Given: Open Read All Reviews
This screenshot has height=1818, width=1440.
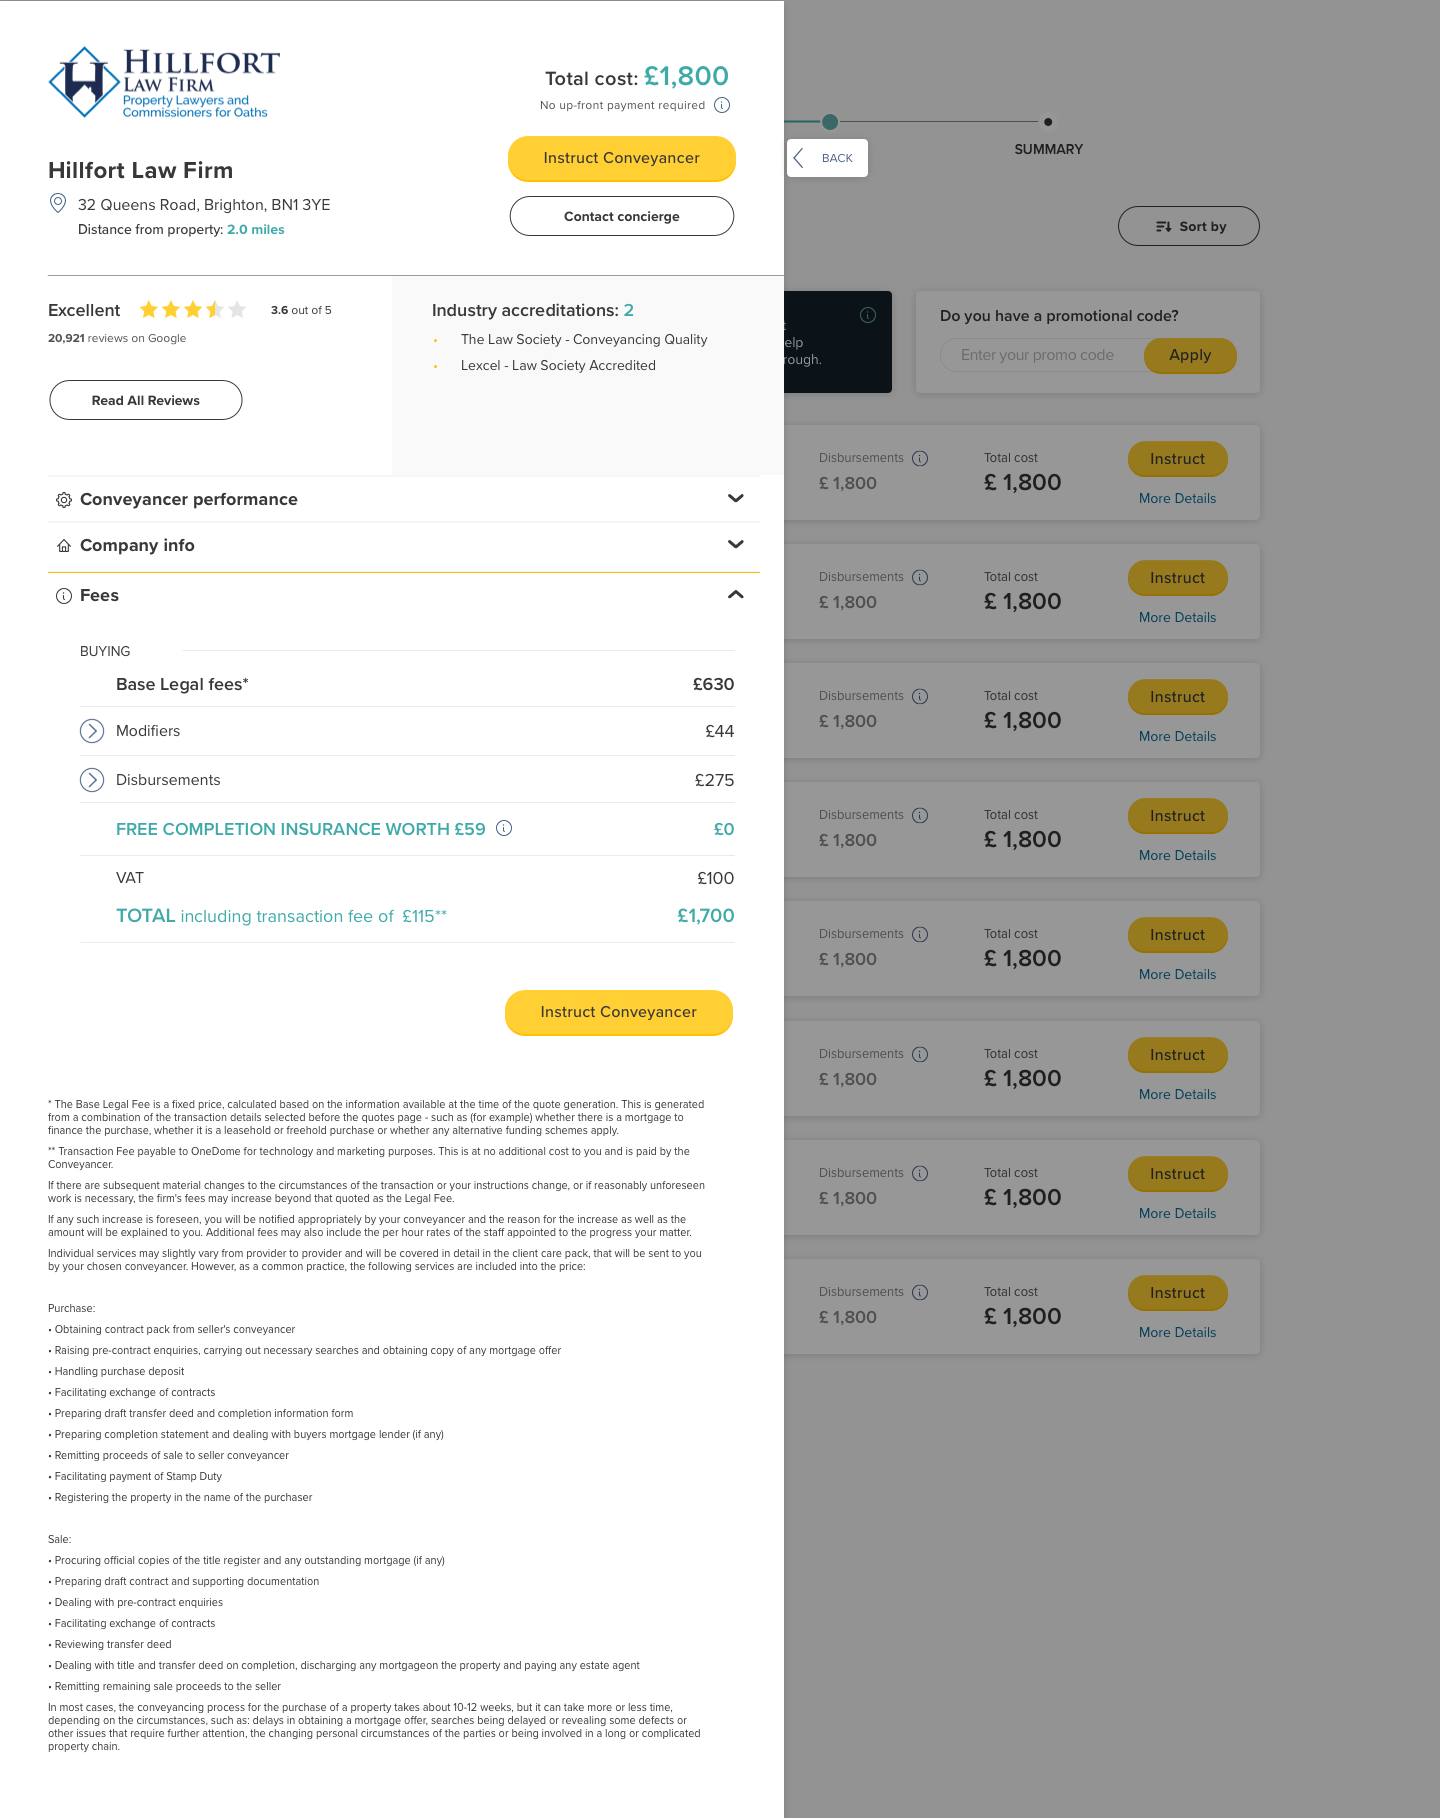Looking at the screenshot, I should [146, 400].
